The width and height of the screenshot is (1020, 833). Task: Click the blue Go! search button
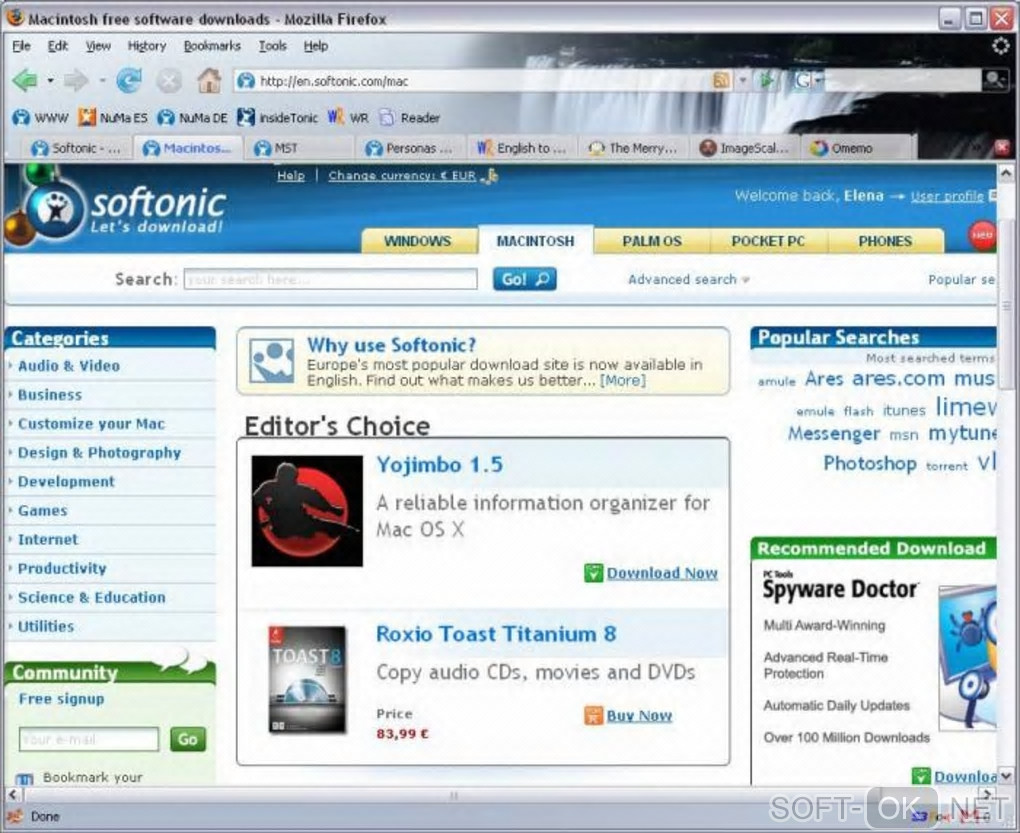[524, 279]
